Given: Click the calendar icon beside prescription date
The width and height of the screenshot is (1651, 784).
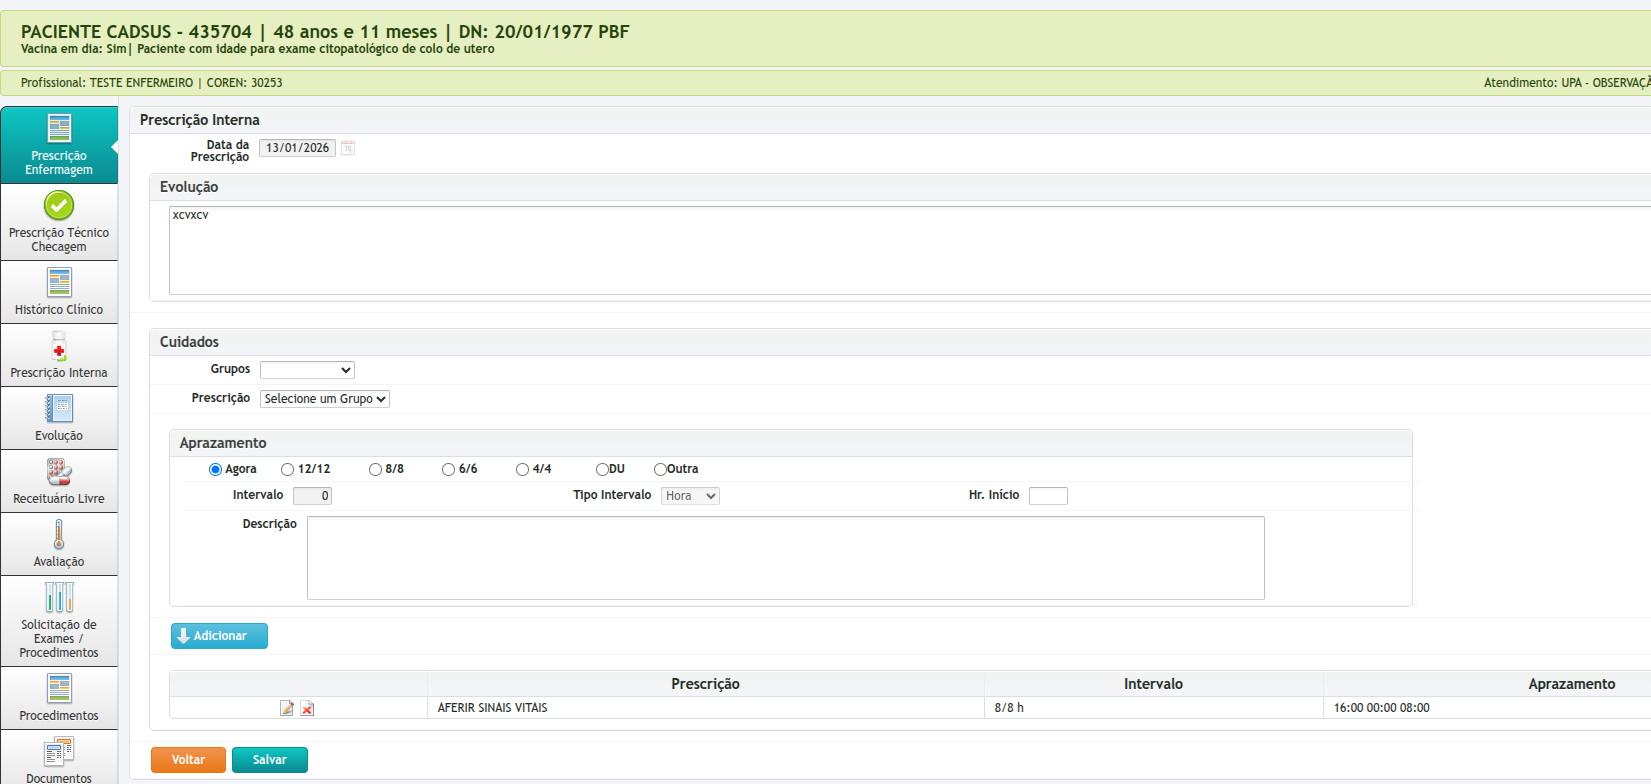Looking at the screenshot, I should 348,148.
